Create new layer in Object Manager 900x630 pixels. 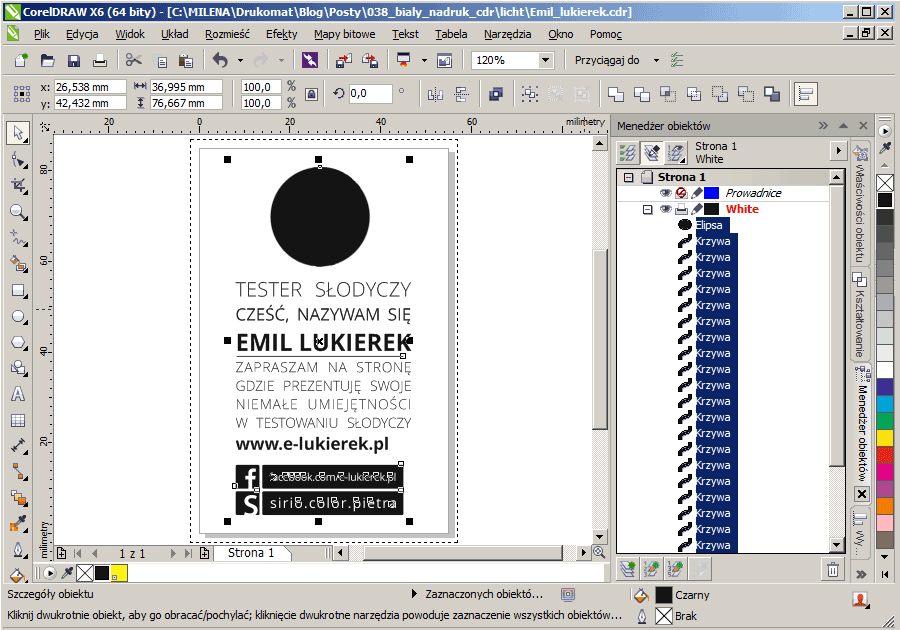[629, 569]
